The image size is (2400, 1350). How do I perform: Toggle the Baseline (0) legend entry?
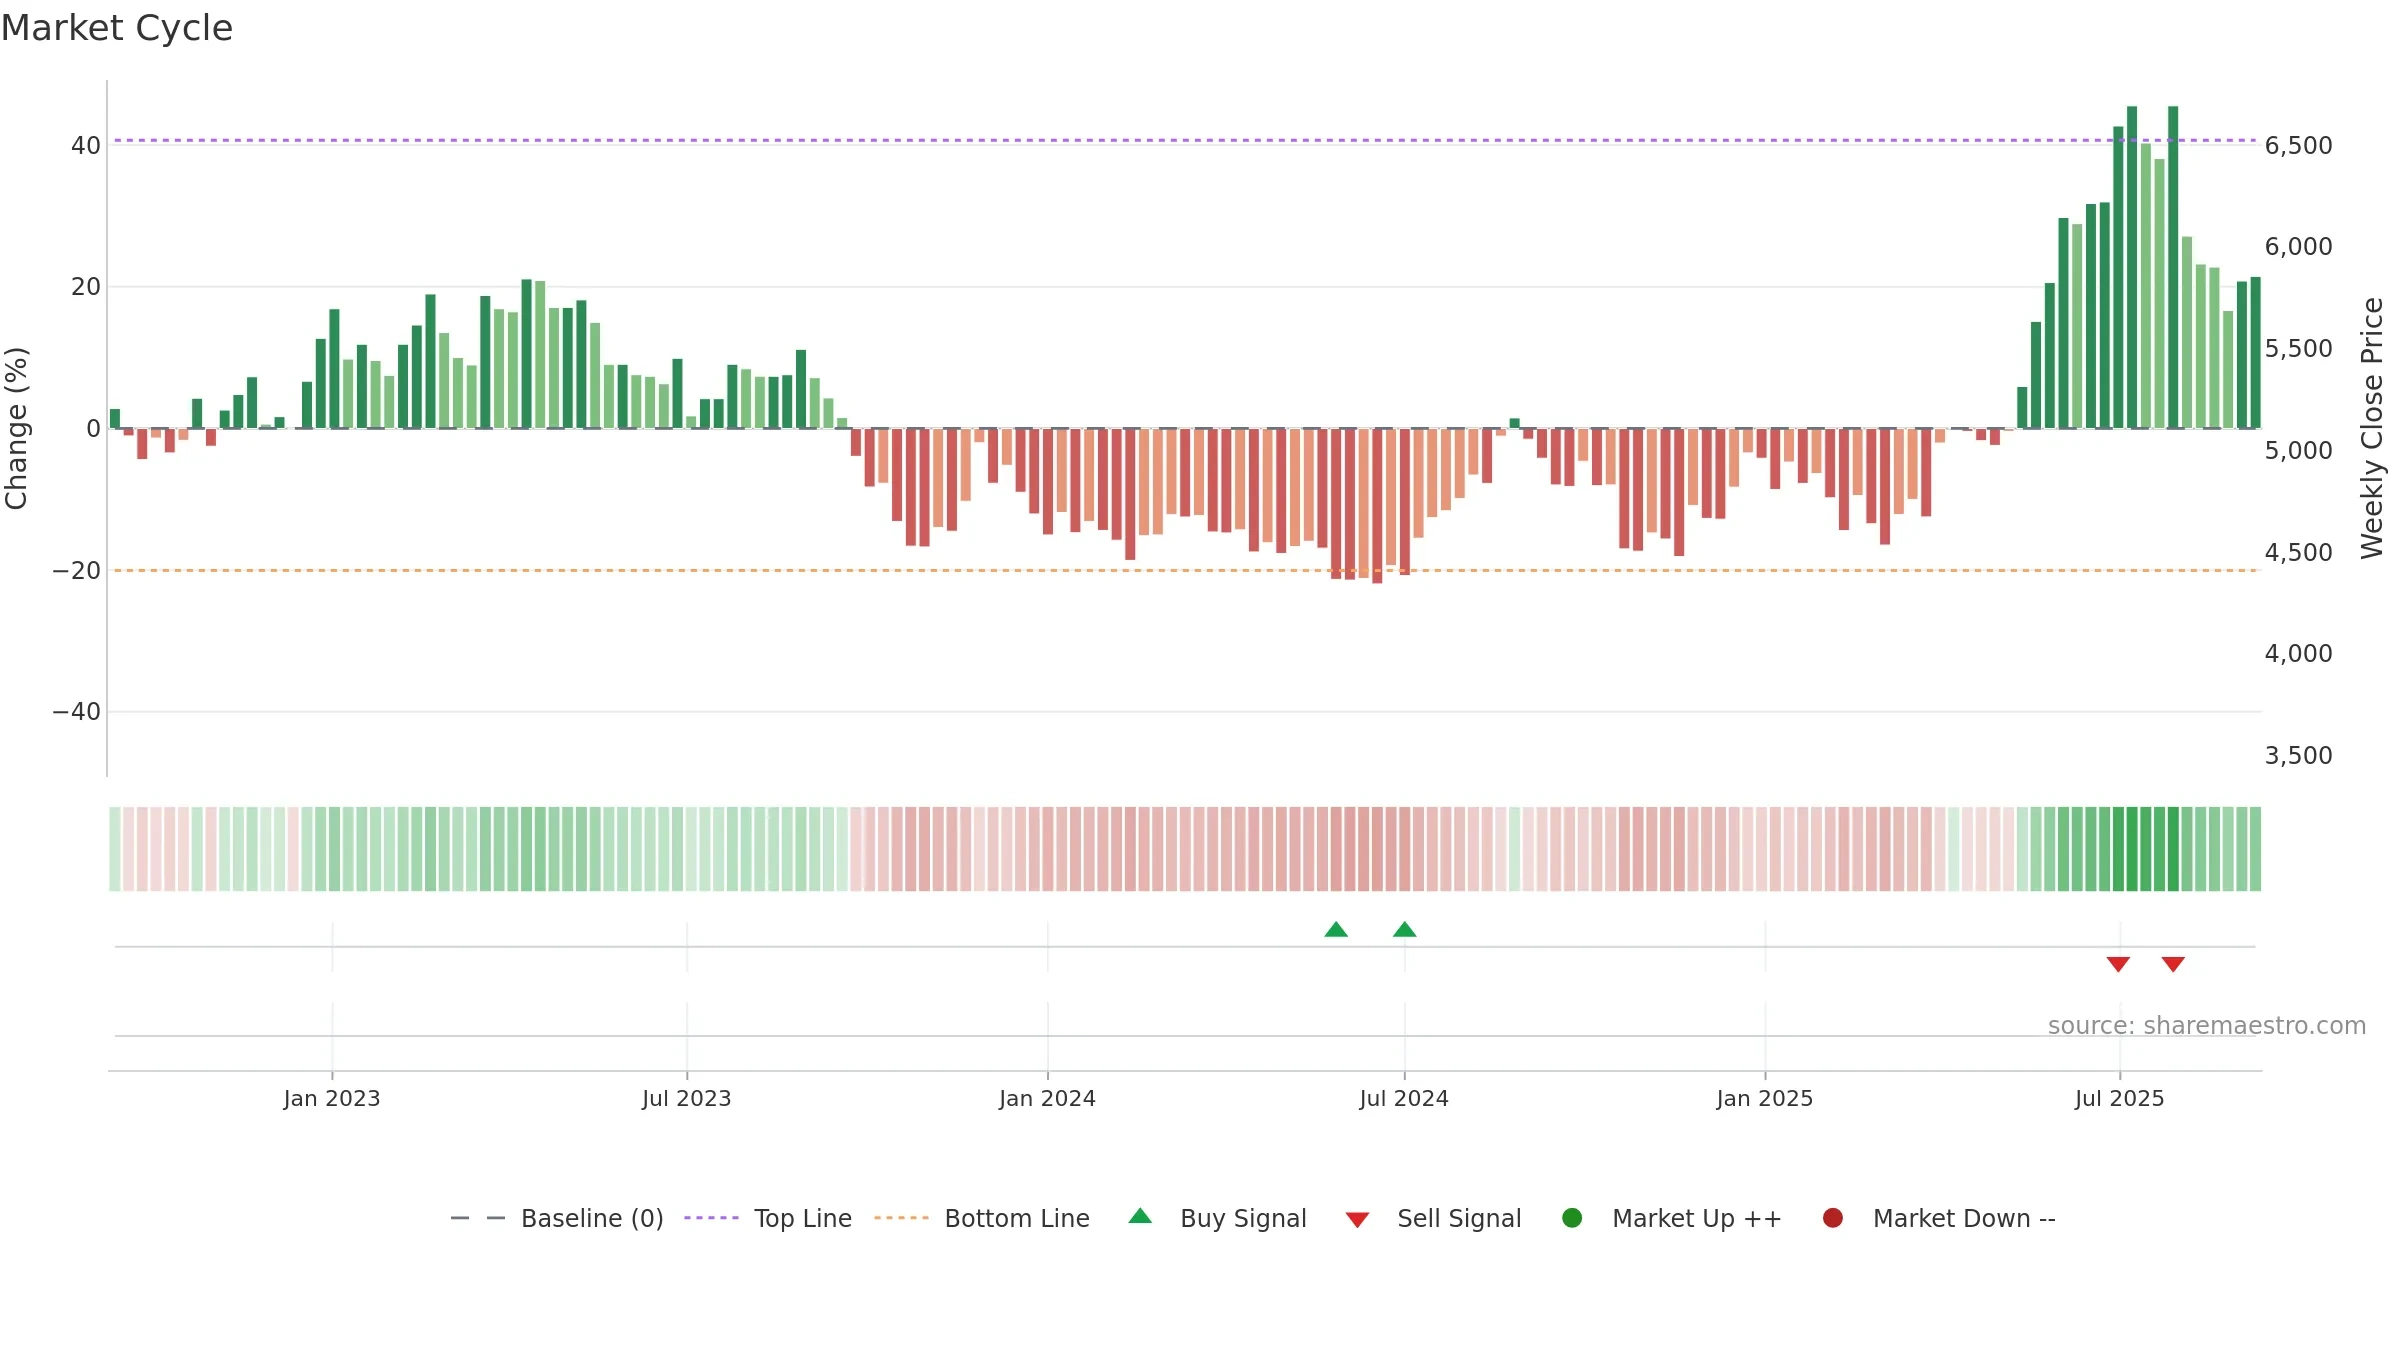557,1218
